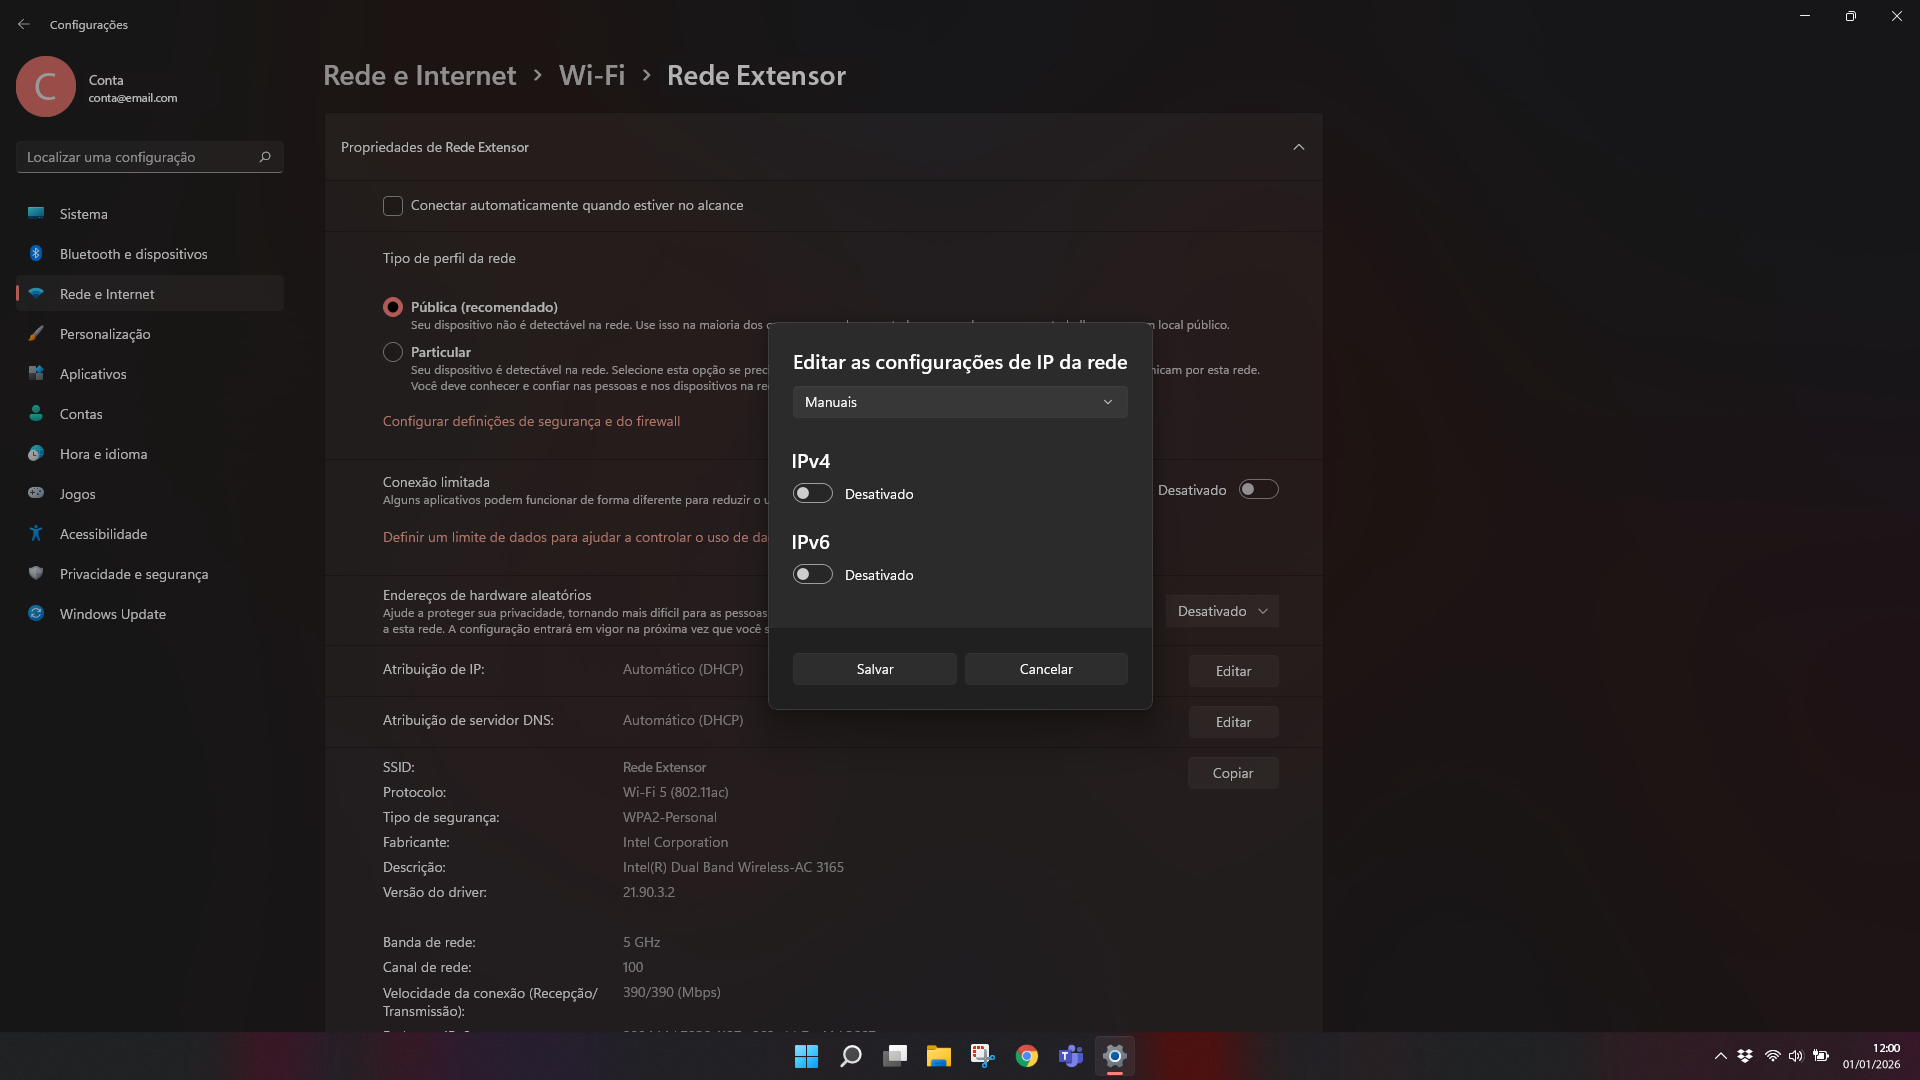Click the Privacidade e segurança shield icon
The width and height of the screenshot is (1920, 1080).
pyautogui.click(x=36, y=574)
